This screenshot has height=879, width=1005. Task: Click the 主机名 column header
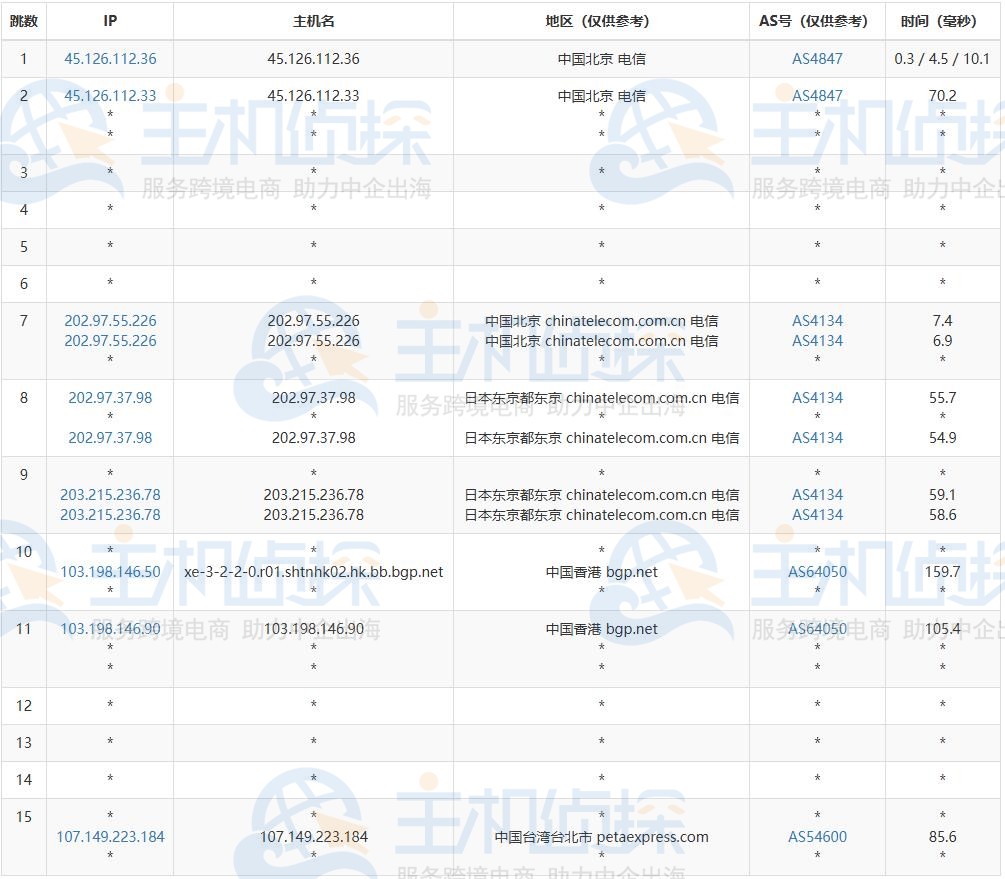click(313, 21)
